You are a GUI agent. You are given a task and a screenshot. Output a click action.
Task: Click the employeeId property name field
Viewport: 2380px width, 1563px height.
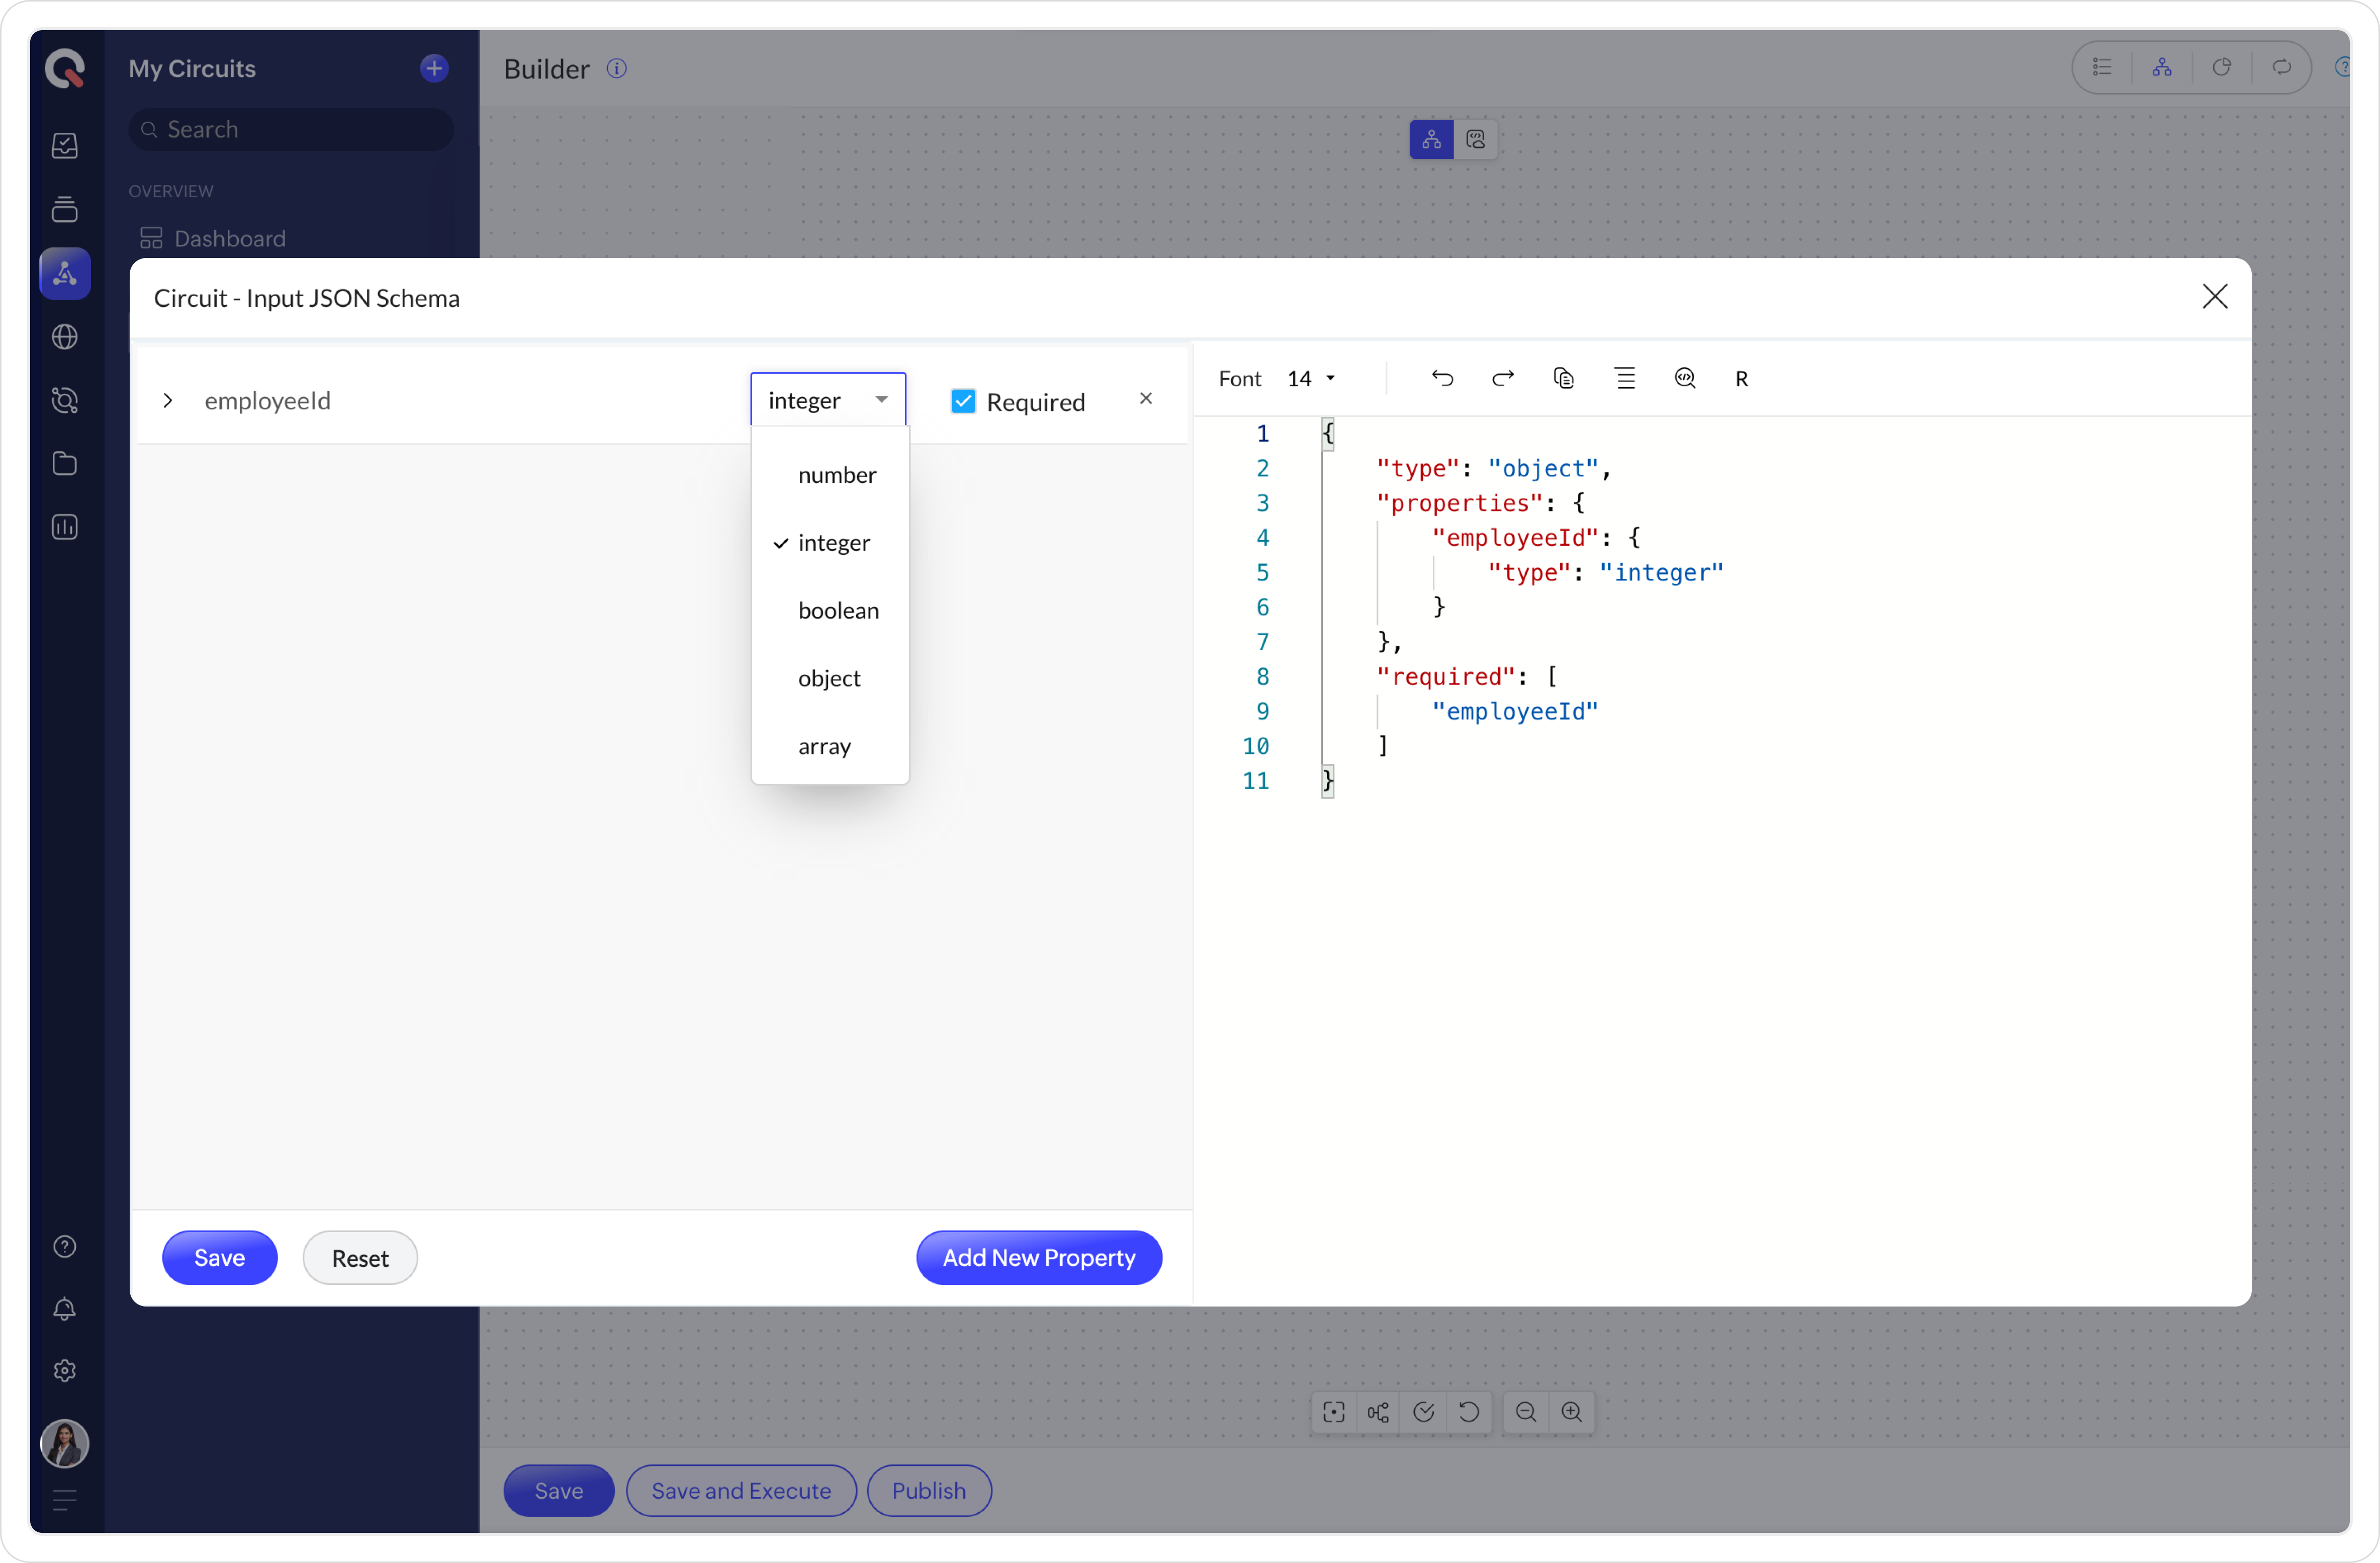point(267,400)
